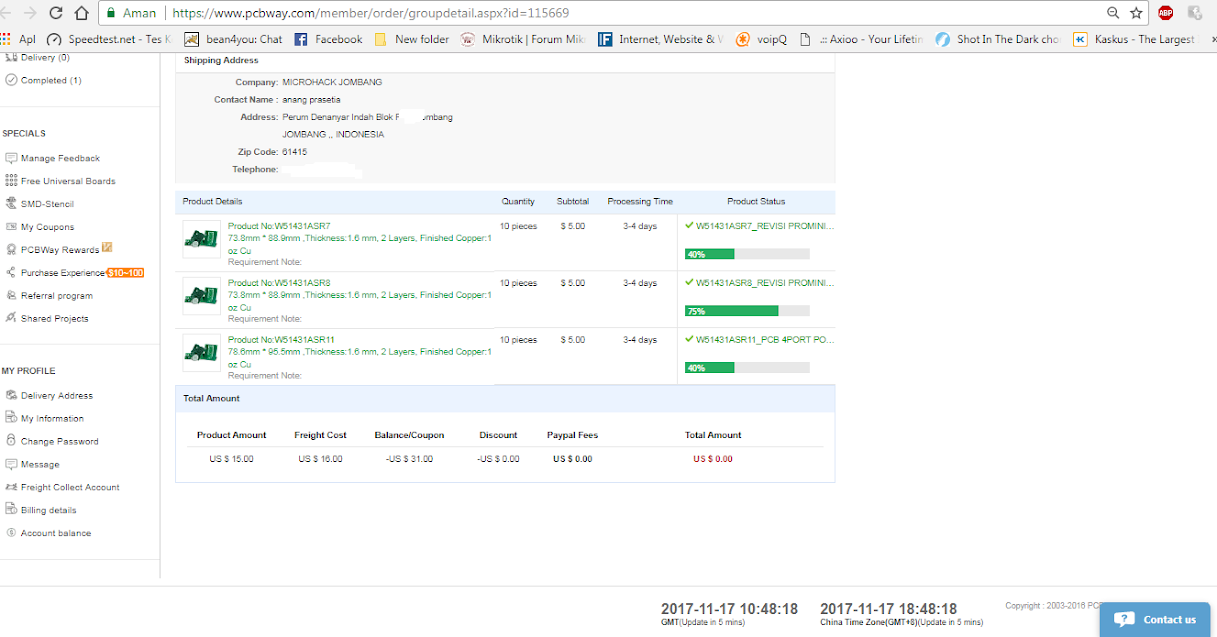Open the Kaskus bookmark
Image resolution: width=1217 pixels, height=637 pixels.
coord(1134,39)
